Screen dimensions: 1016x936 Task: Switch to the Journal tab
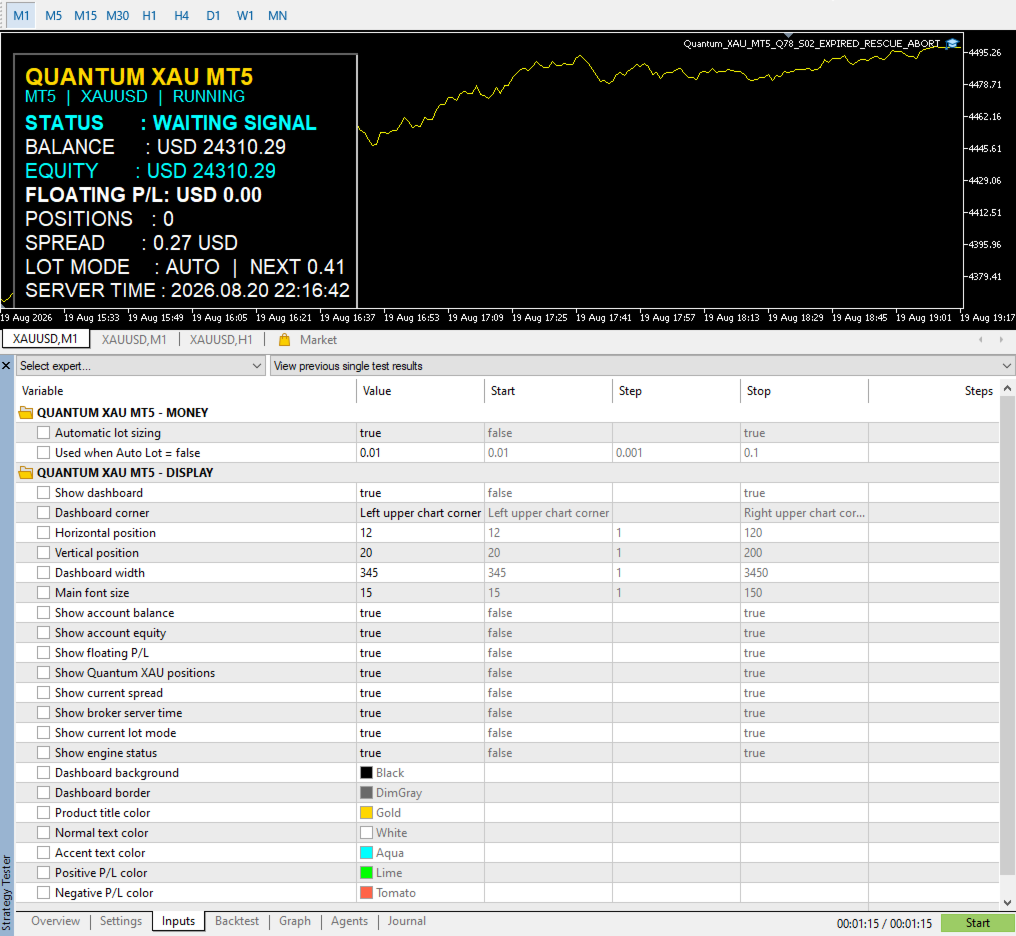click(407, 921)
